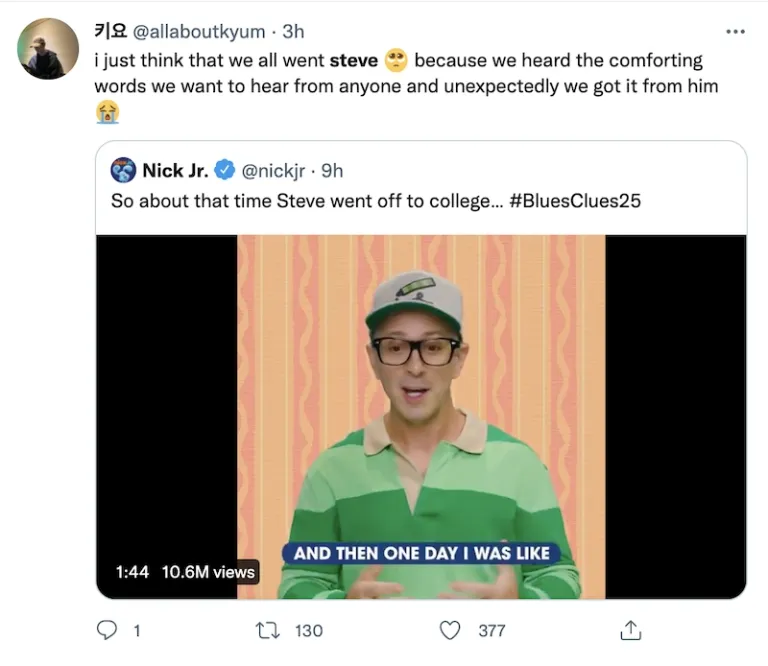
Task: Click the 130 retweet count
Action: [309, 630]
